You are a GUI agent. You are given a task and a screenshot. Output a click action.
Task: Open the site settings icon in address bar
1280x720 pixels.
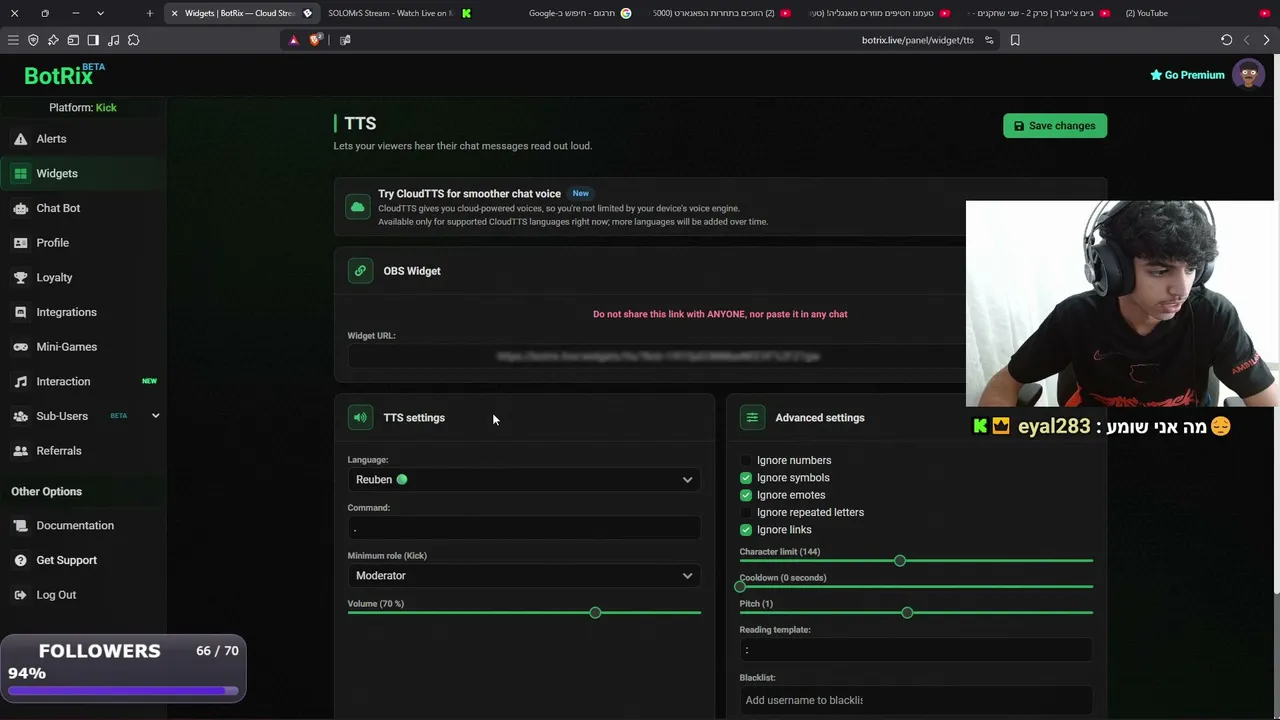989,40
